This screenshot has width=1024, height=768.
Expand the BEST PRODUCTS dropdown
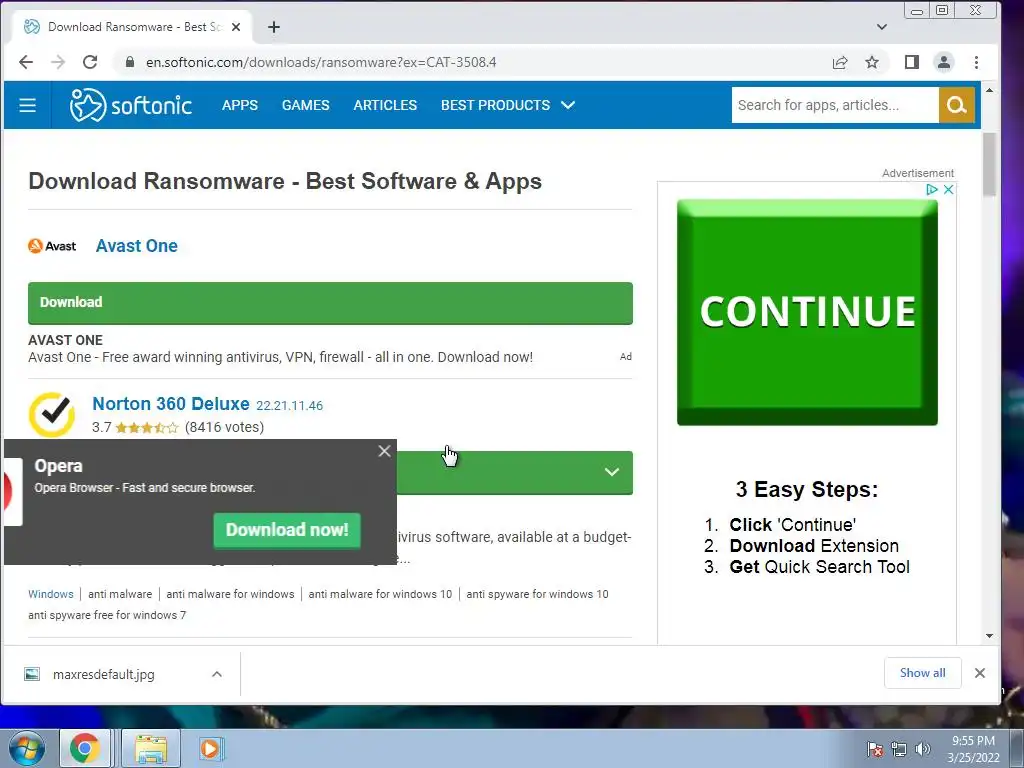508,105
